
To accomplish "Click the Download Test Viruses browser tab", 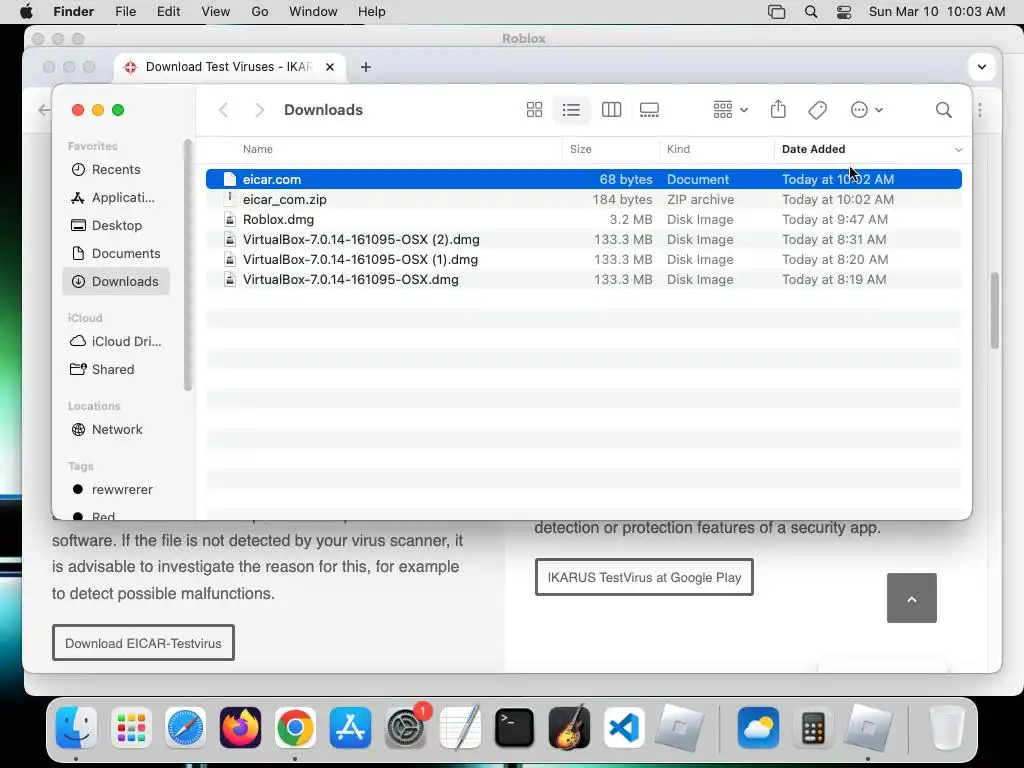I will point(230,67).
